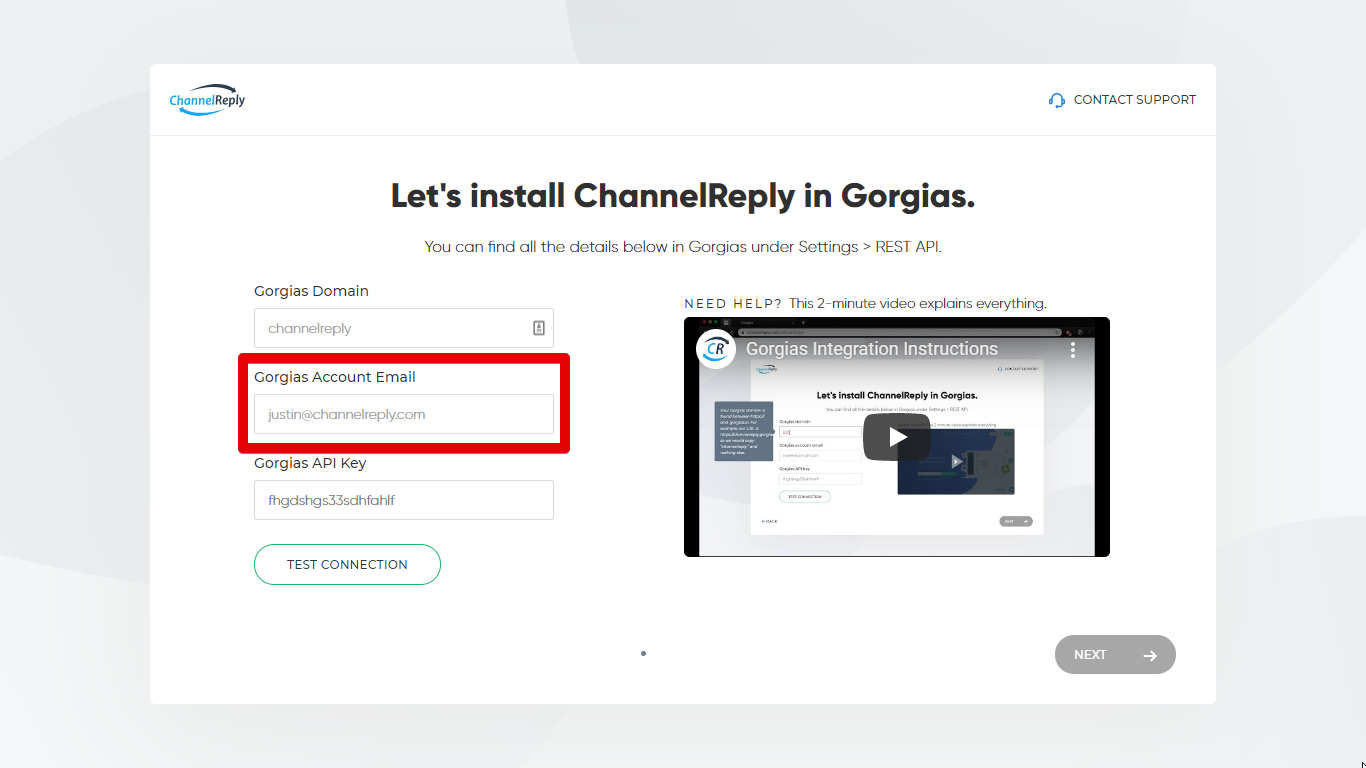Click the Gorgias API Key label
The height and width of the screenshot is (768, 1366).
[x=310, y=463]
